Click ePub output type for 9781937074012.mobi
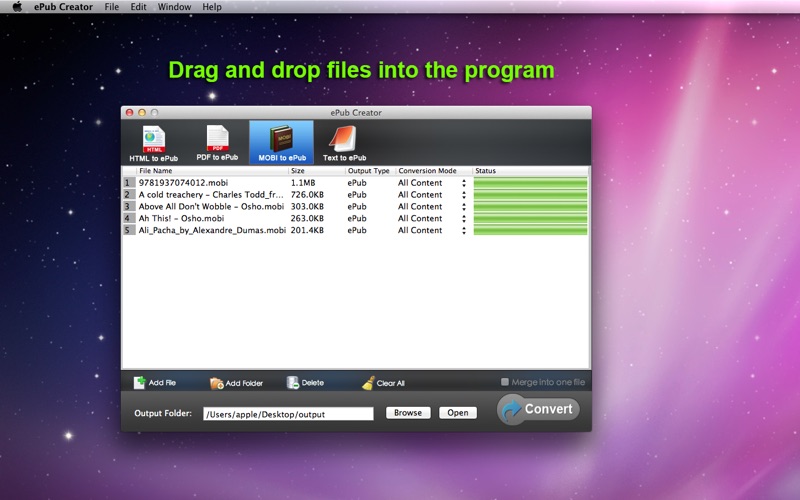Image resolution: width=800 pixels, height=500 pixels. [x=357, y=183]
